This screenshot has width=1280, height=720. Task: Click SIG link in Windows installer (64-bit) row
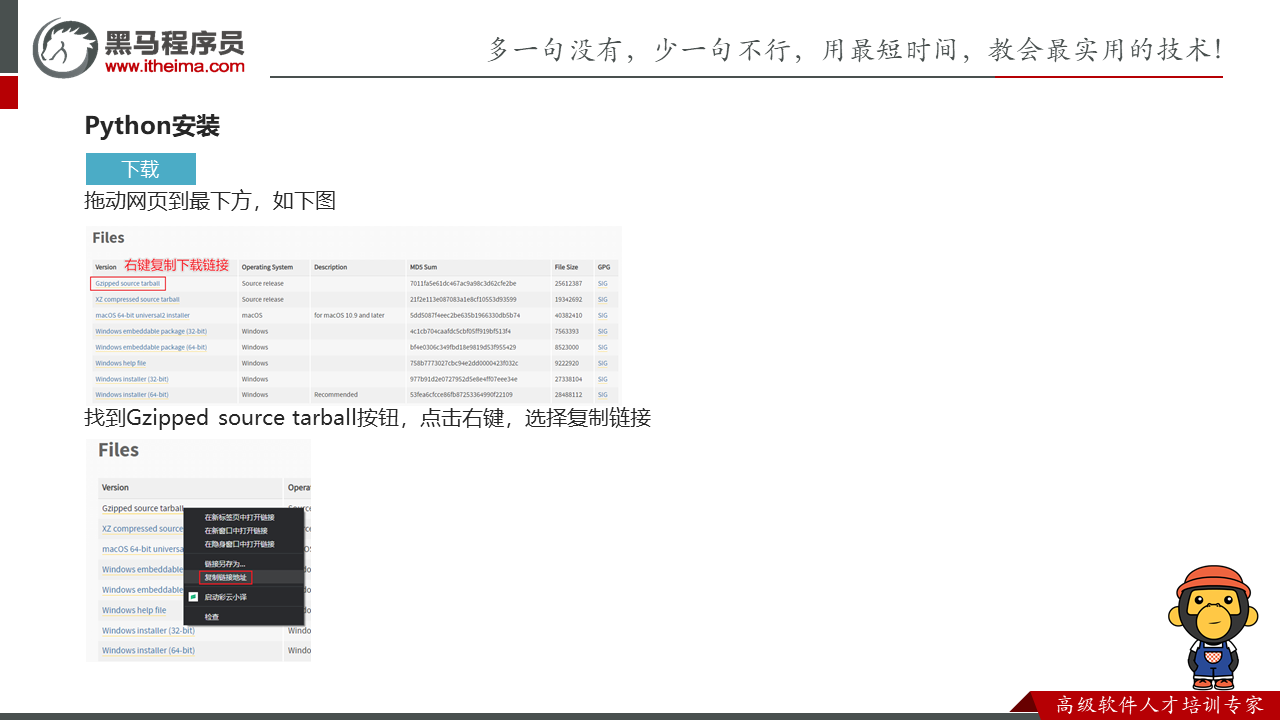coord(602,395)
